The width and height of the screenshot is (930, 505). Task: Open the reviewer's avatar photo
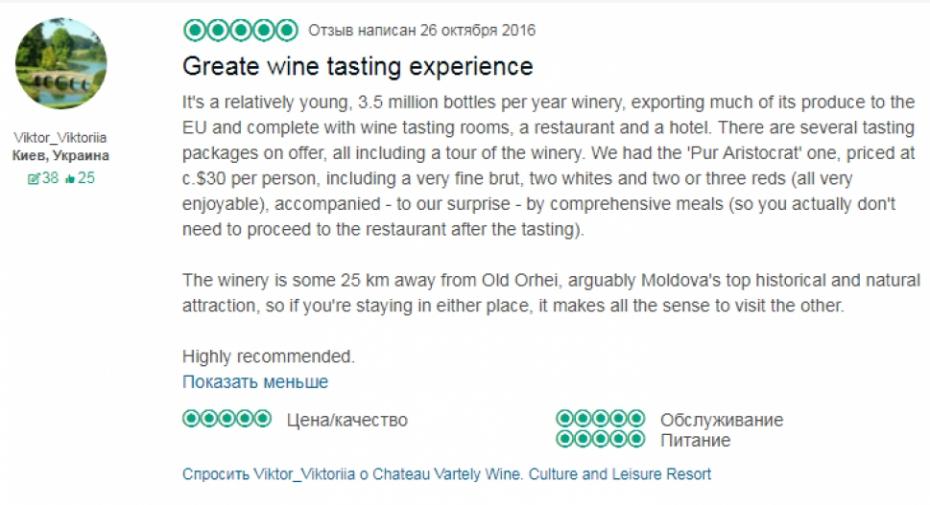click(61, 63)
